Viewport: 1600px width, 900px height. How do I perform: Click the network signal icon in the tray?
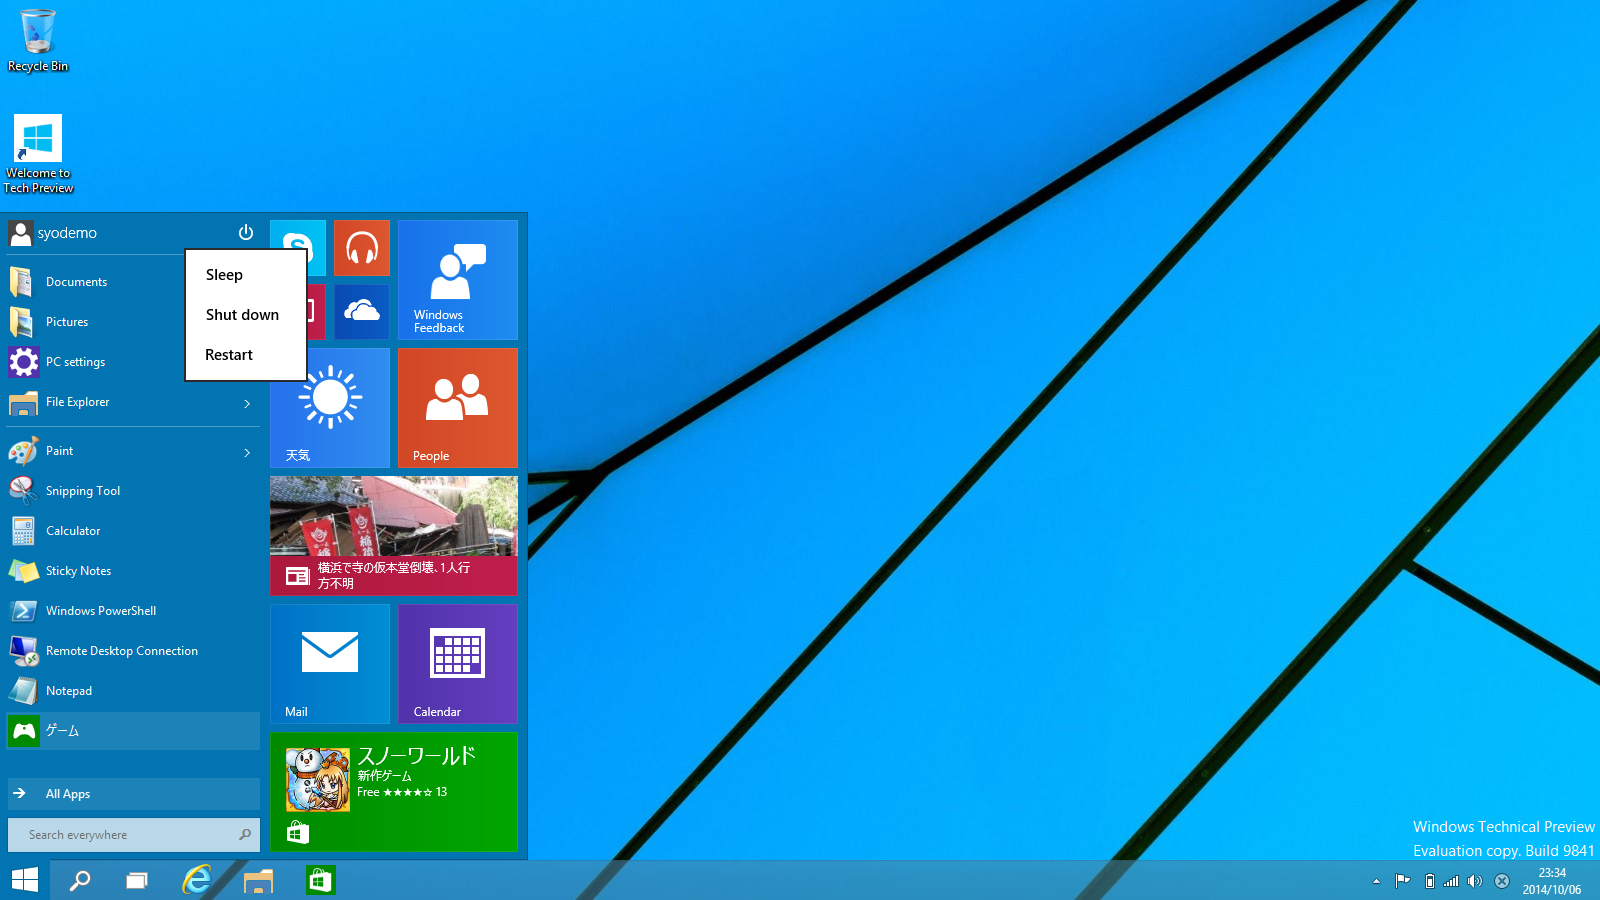coord(1451,881)
